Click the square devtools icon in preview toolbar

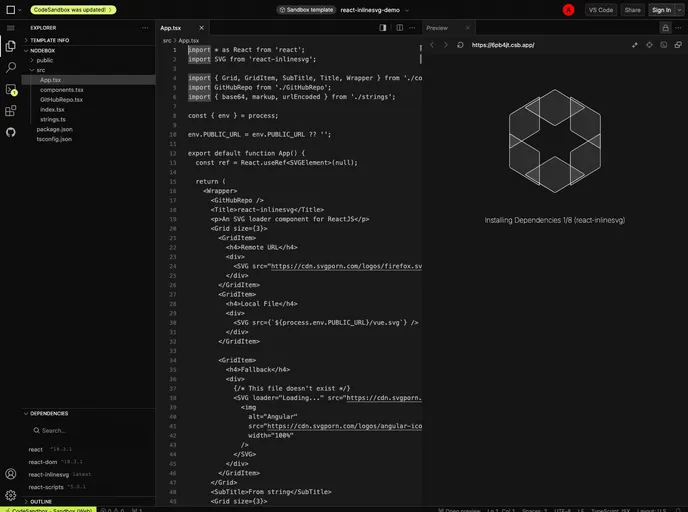point(663,45)
